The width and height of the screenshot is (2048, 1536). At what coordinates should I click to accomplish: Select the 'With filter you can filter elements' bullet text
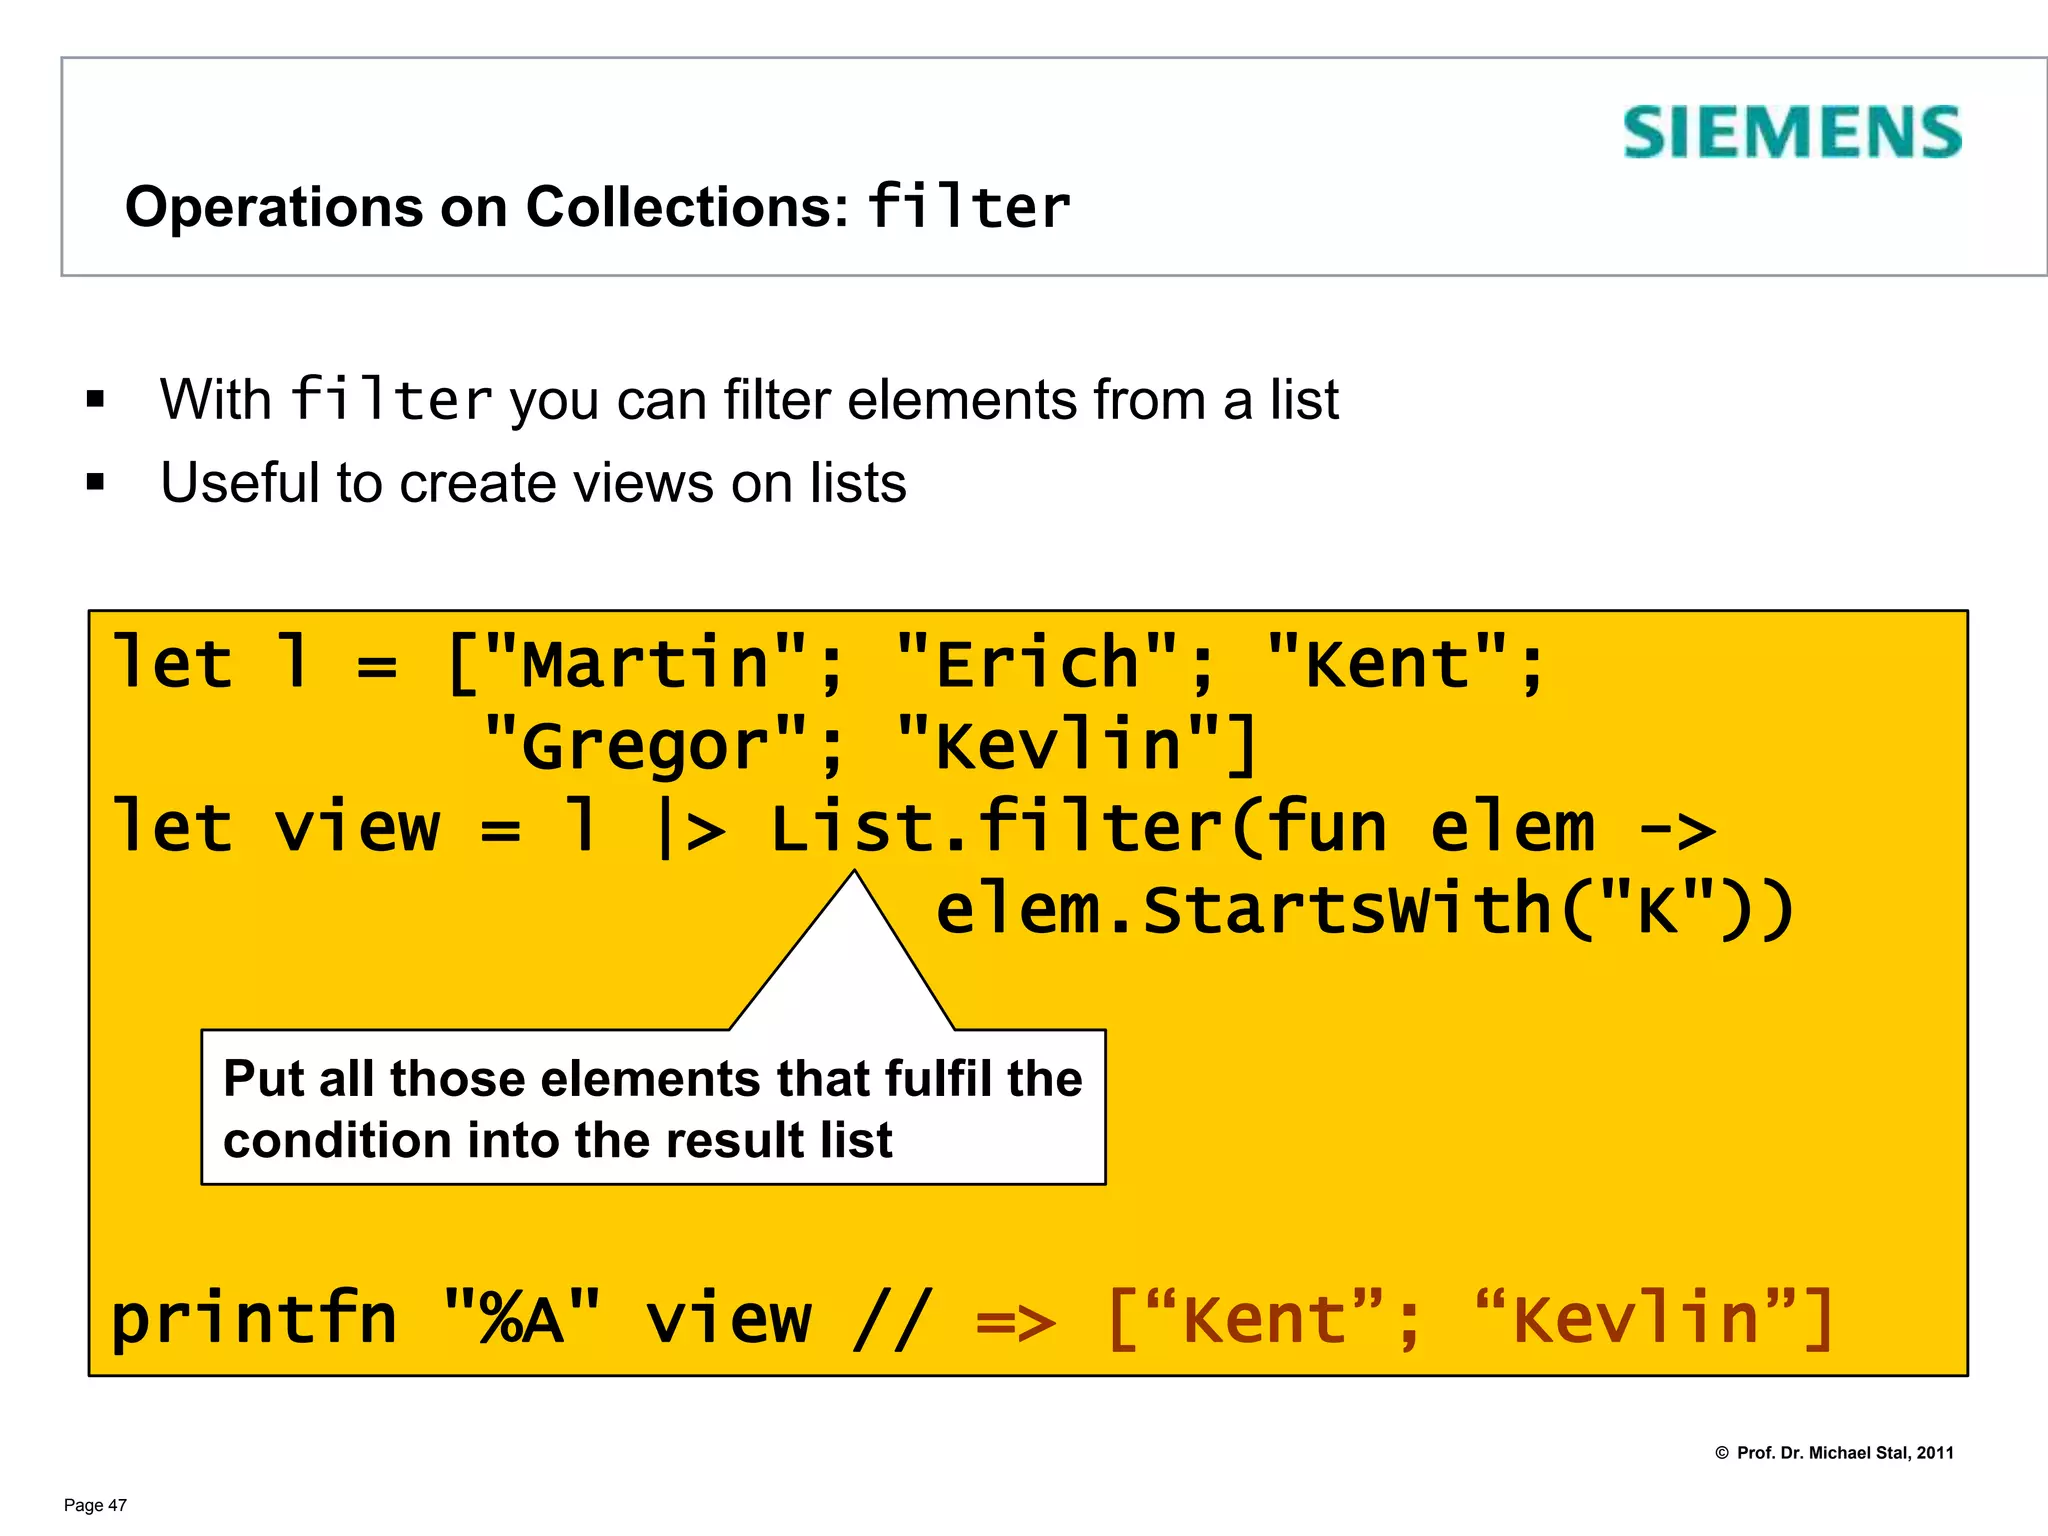(748, 400)
